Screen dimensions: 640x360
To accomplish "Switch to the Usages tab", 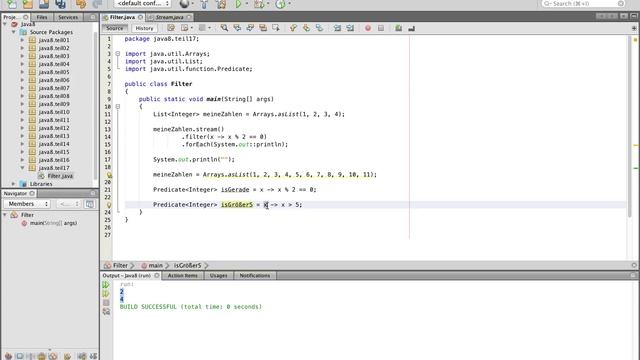I will pyautogui.click(x=218, y=276).
